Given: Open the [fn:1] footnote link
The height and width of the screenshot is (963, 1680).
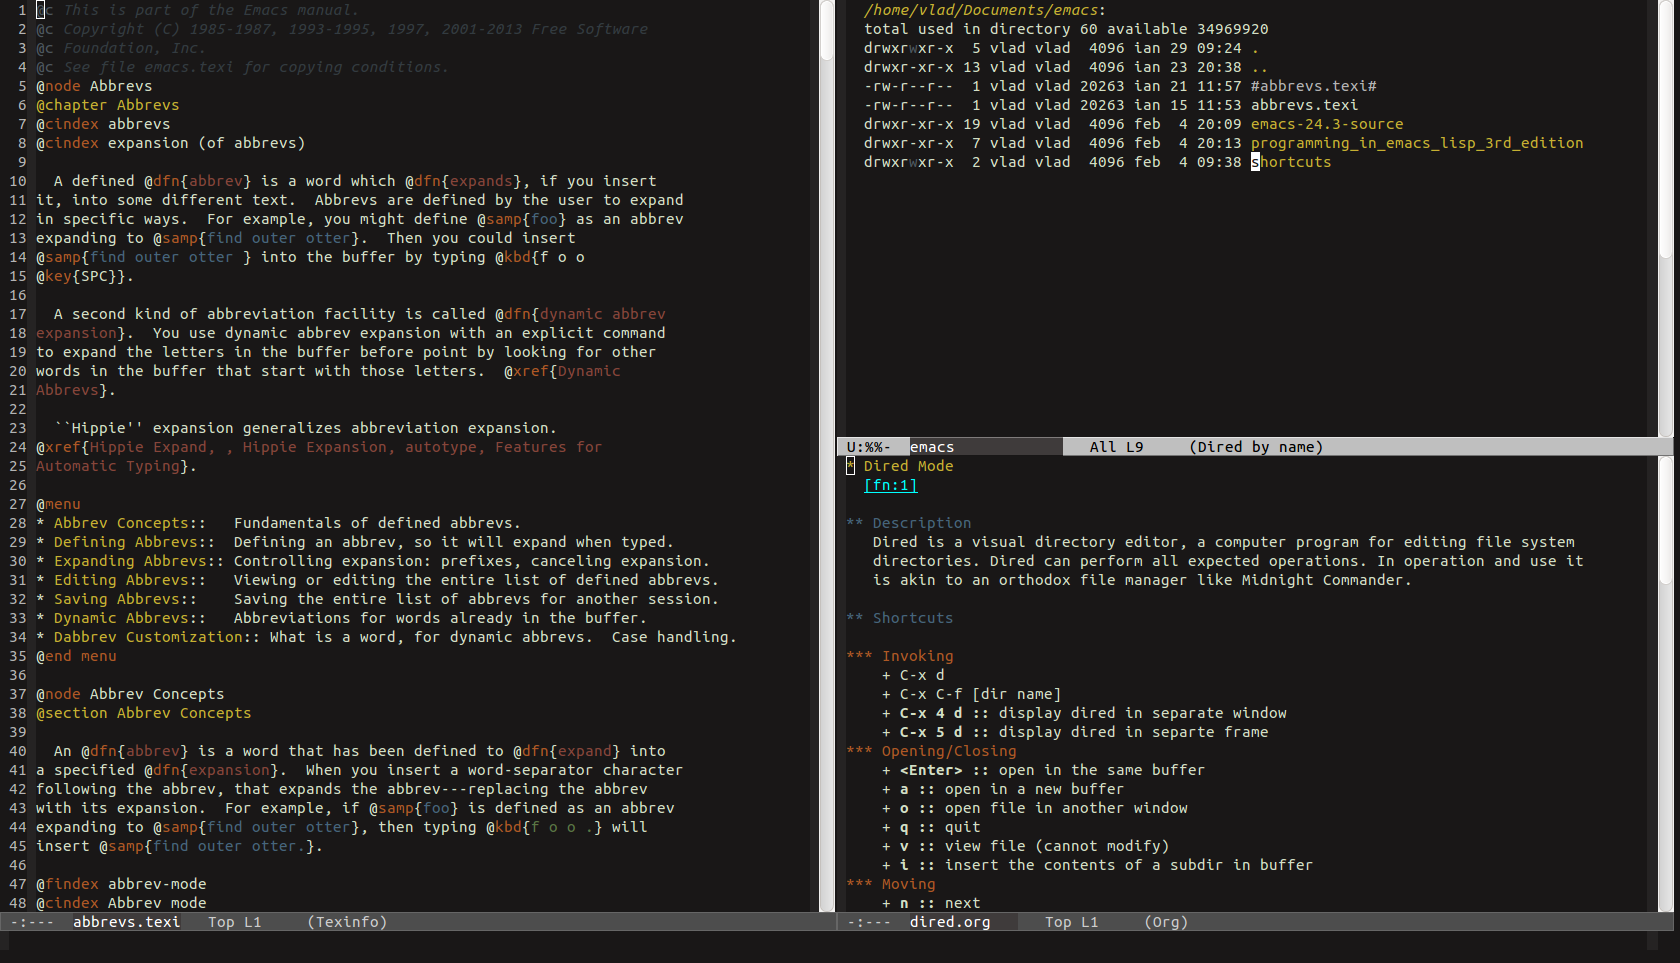Looking at the screenshot, I should pos(890,485).
